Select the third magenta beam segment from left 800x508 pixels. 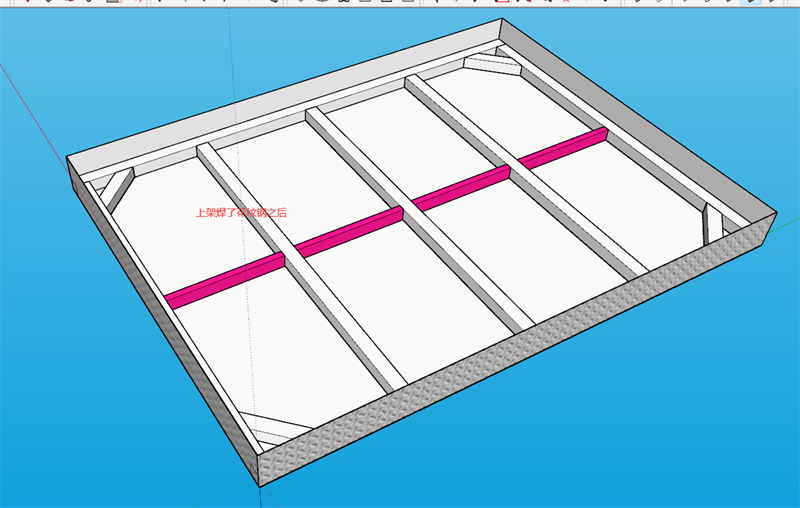tap(460, 189)
